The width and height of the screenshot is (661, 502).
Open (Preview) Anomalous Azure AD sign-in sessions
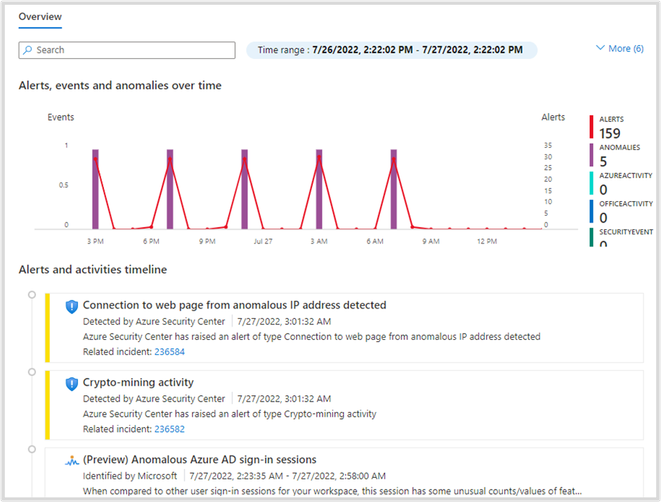pyautogui.click(x=199, y=459)
